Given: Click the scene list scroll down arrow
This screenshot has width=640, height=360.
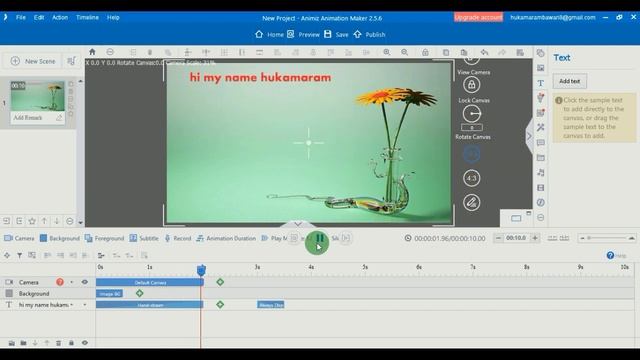Looking at the screenshot, I should (x=80, y=222).
